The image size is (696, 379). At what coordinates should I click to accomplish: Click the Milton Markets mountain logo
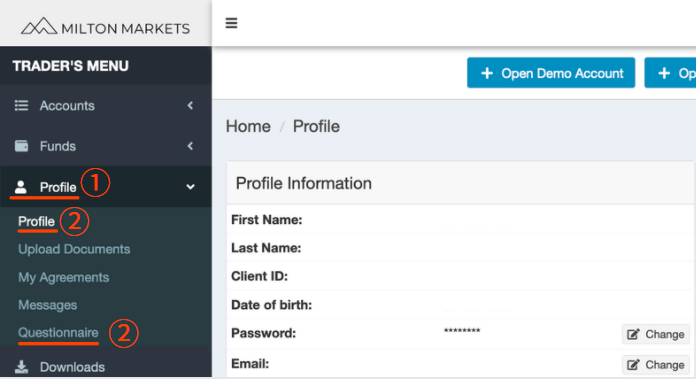39,26
